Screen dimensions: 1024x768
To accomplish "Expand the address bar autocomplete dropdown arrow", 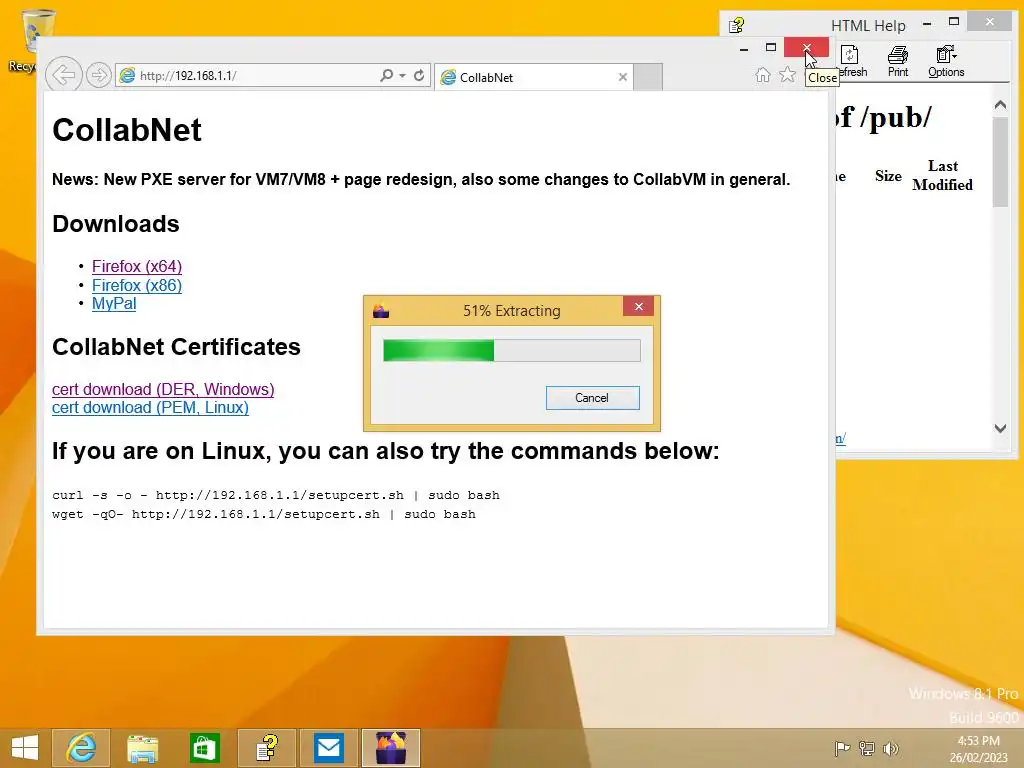I will pyautogui.click(x=402, y=76).
